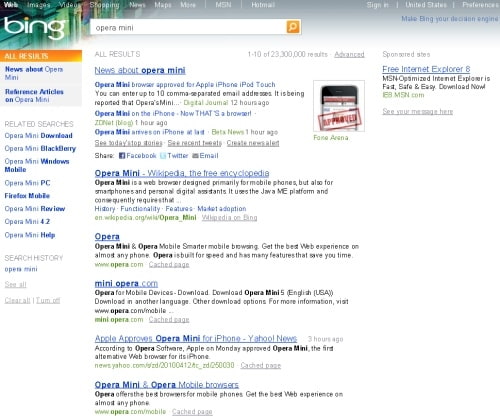Open Opera Mini arrives on iPhone story
The image size is (500, 416).
click(x=150, y=132)
